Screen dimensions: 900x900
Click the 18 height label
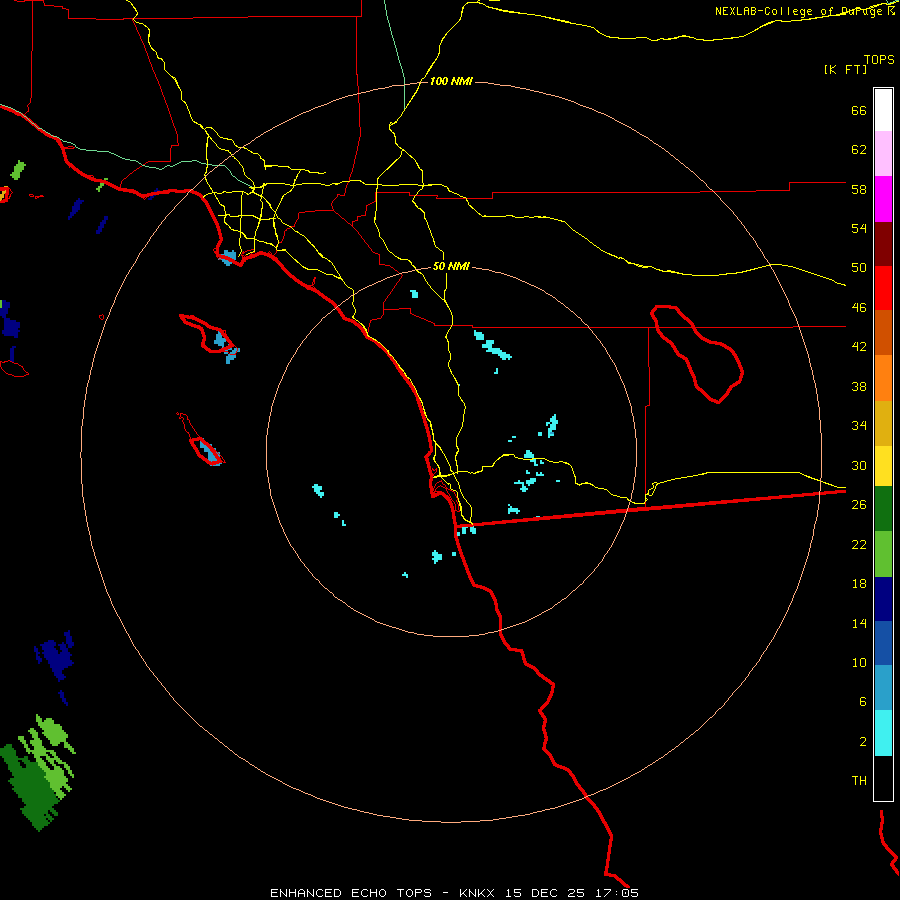pos(859,584)
